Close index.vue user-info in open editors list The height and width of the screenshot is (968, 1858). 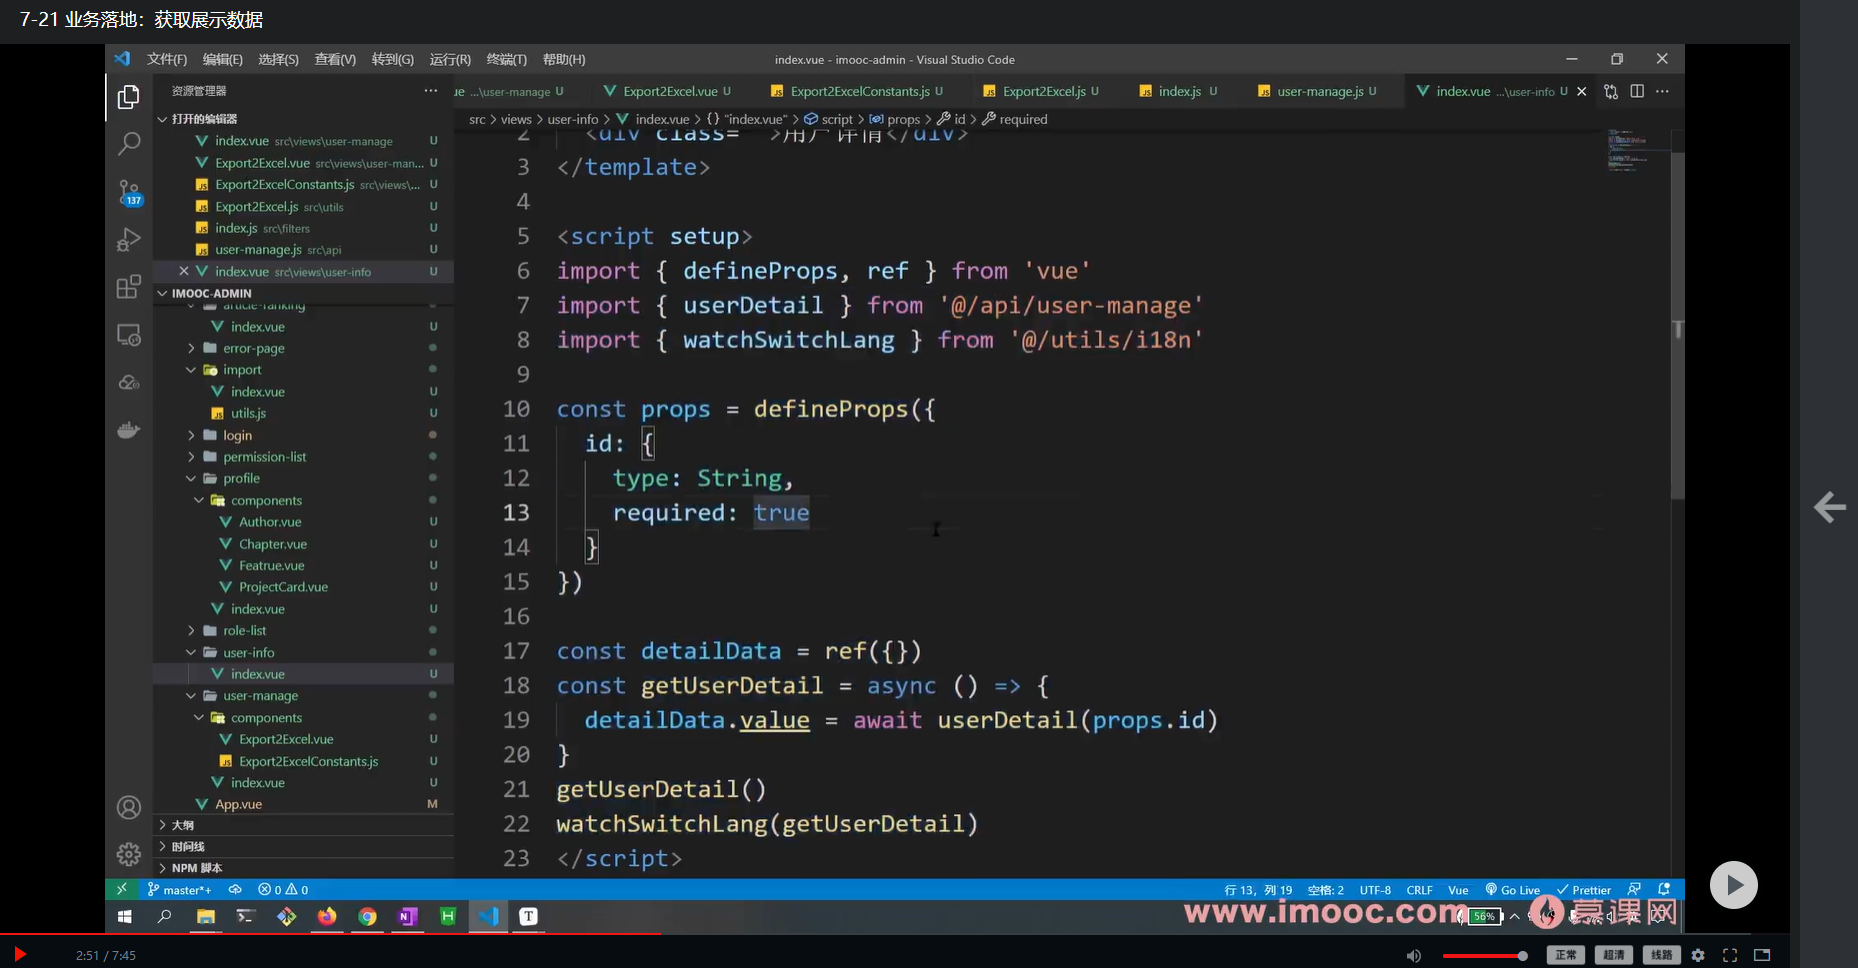(x=184, y=271)
